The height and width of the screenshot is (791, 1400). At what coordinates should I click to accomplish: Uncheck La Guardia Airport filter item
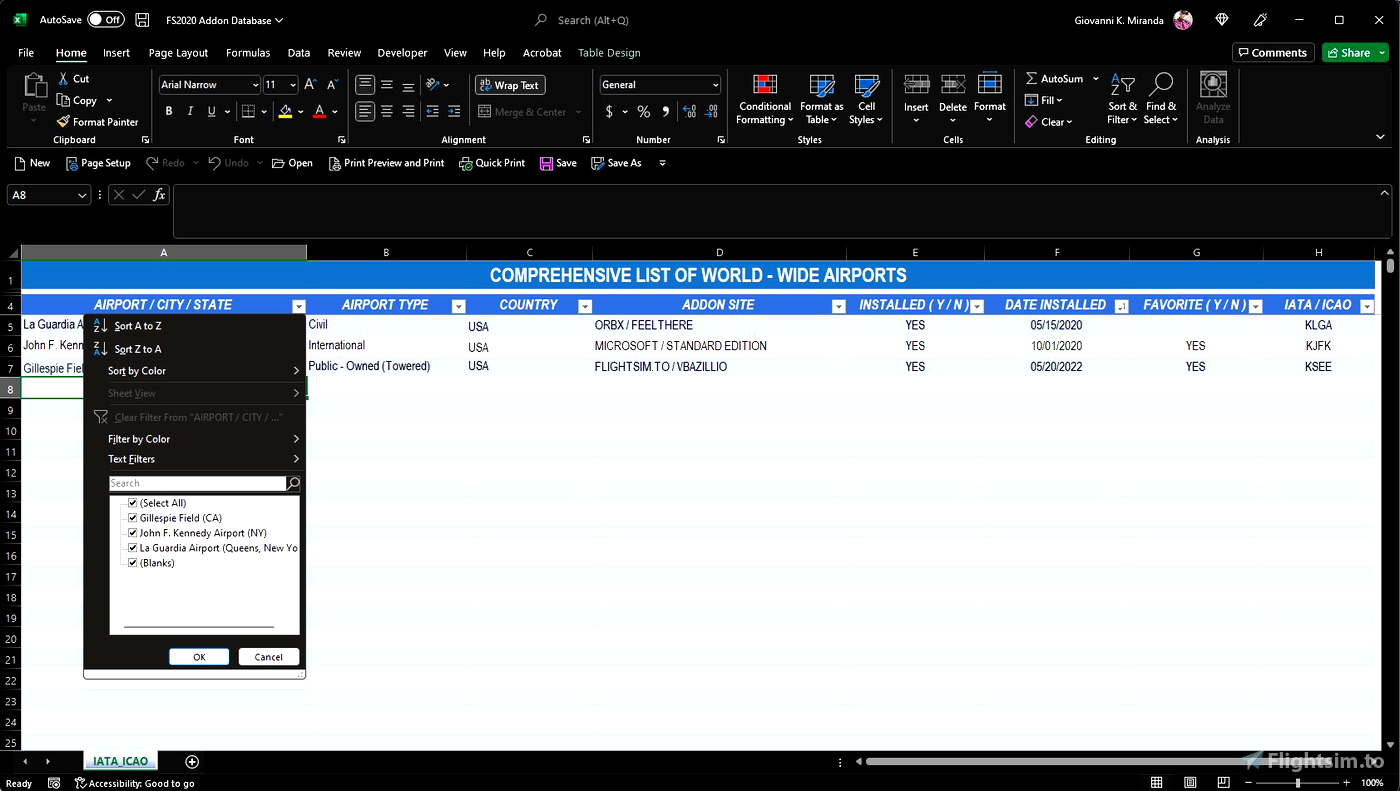click(x=132, y=548)
